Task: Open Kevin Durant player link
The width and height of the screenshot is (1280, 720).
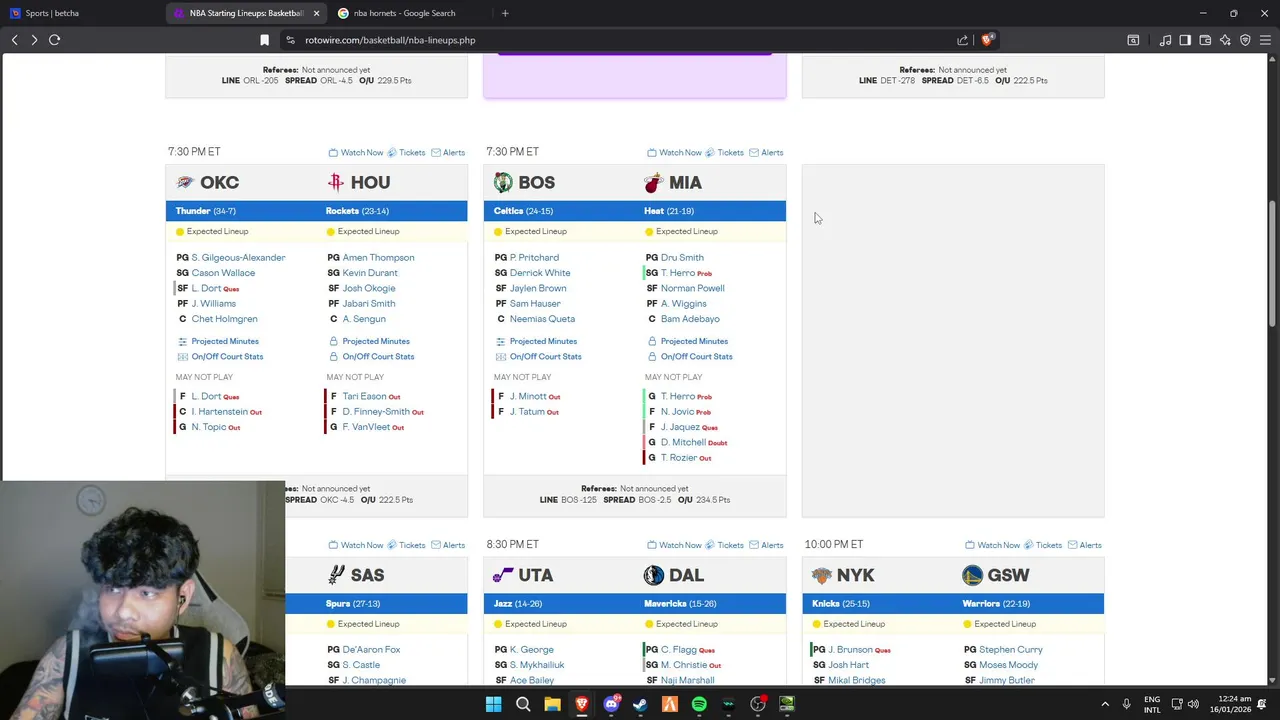Action: [x=370, y=273]
